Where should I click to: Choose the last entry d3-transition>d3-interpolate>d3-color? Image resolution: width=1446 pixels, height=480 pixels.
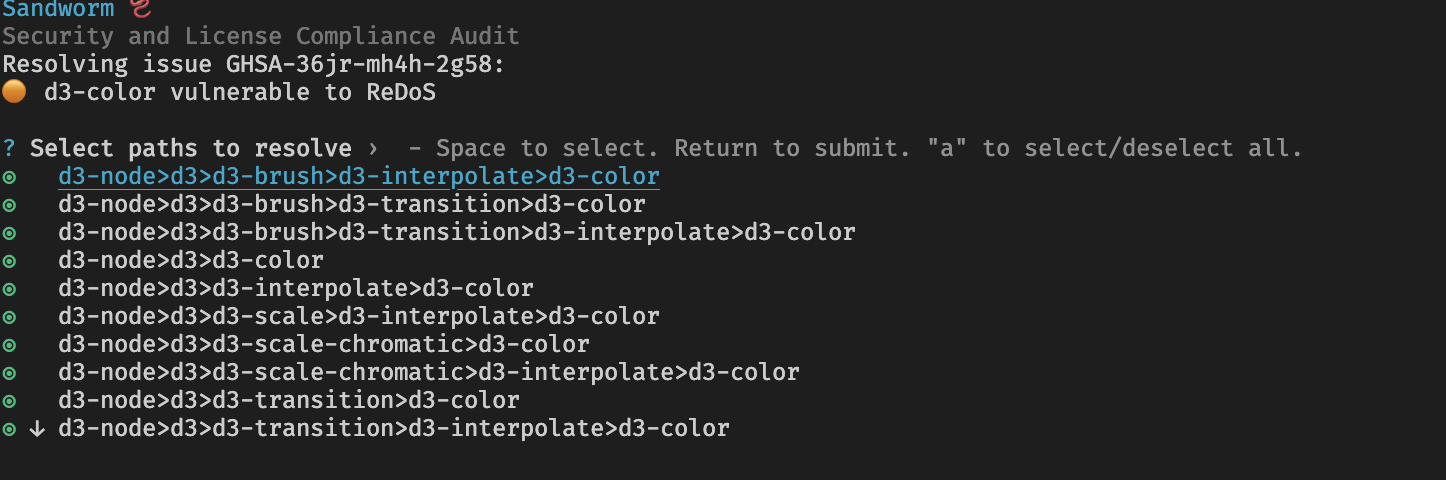pyautogui.click(x=393, y=429)
